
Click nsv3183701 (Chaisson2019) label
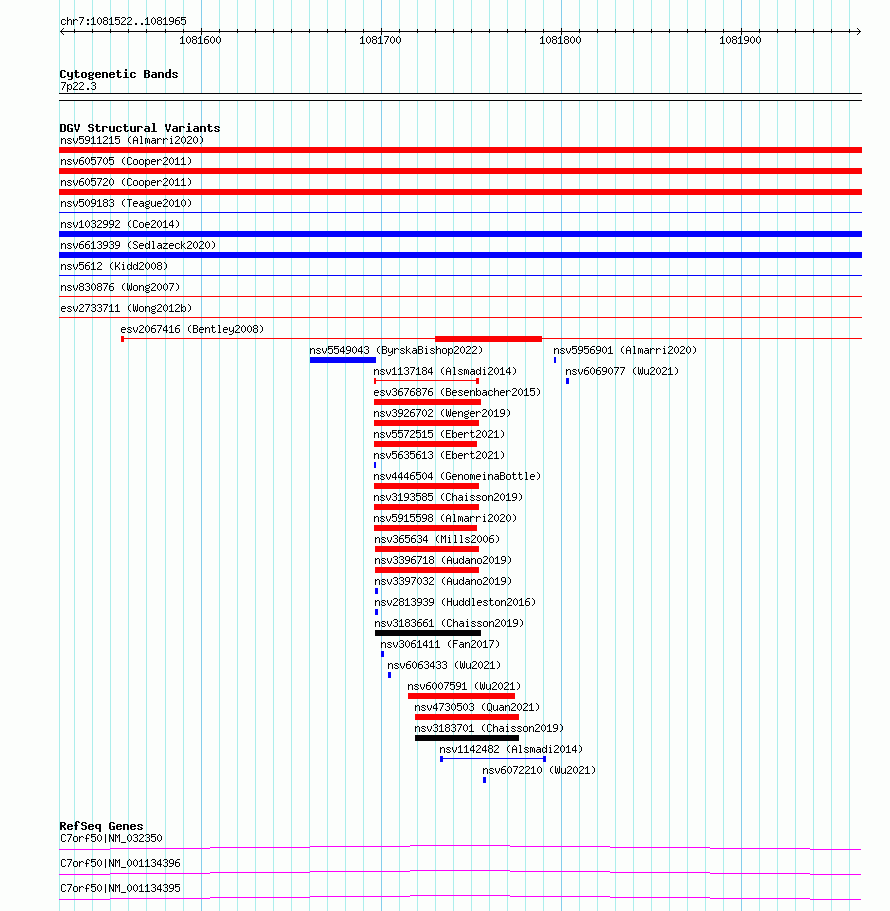(x=489, y=728)
